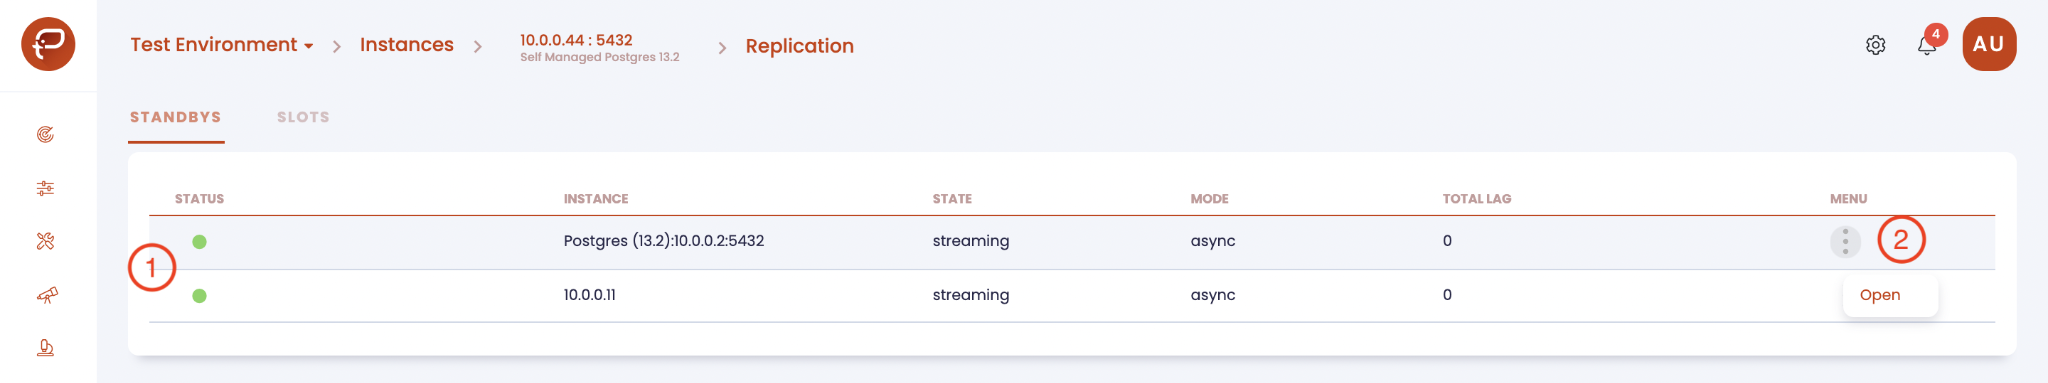Open the wrench tools sidebar icon
This screenshot has height=383, width=2048.
(x=45, y=241)
